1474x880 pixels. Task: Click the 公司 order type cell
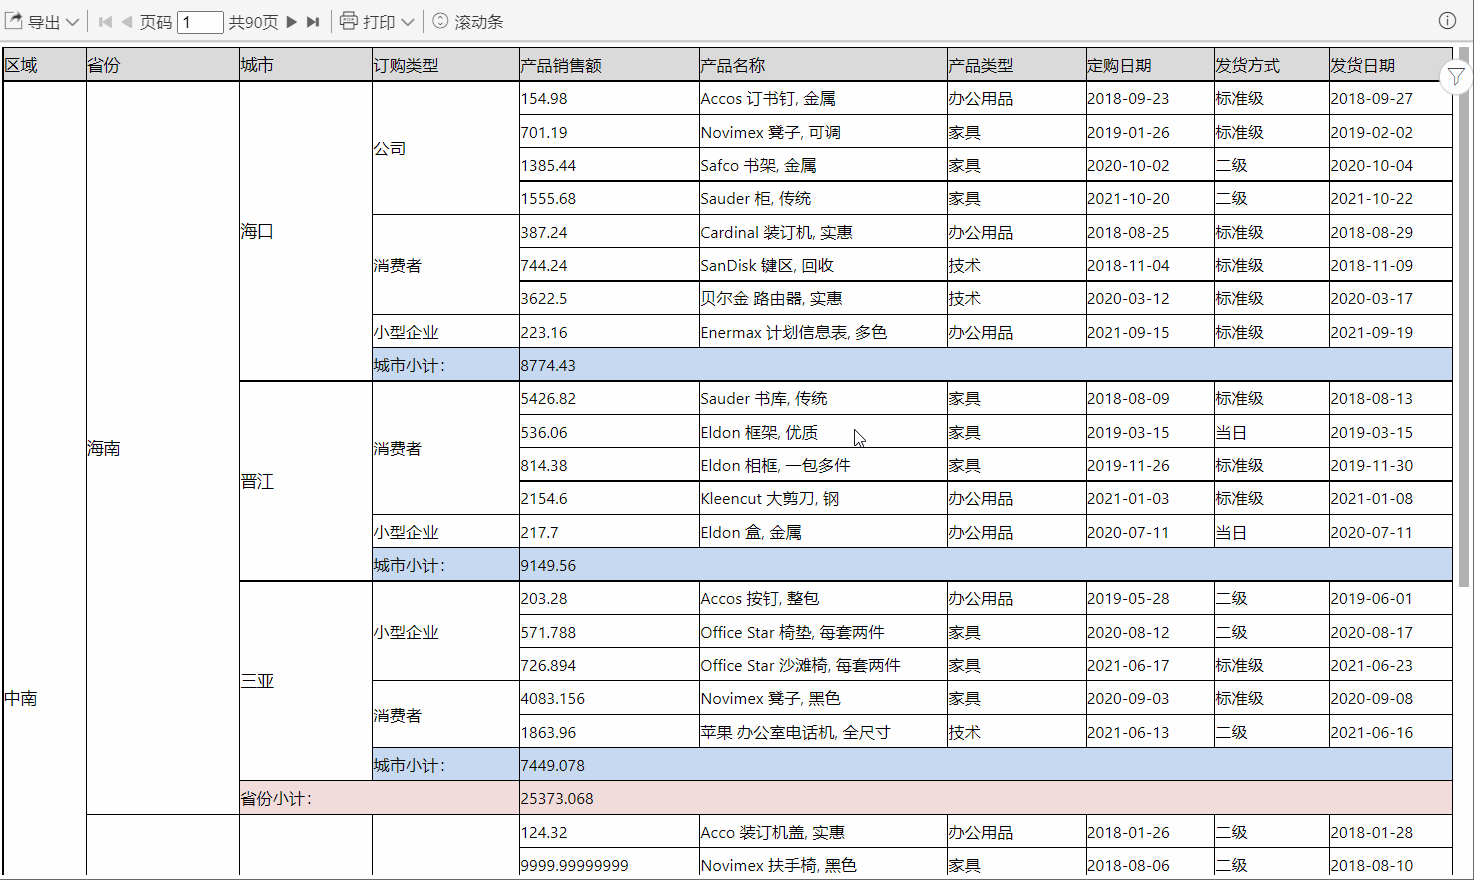tap(446, 148)
